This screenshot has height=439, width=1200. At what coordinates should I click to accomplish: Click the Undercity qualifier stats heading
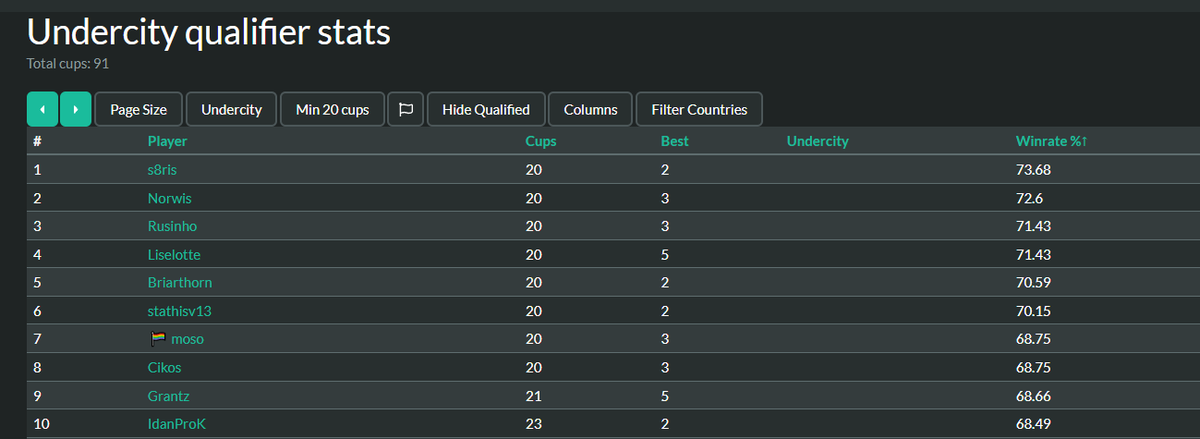[x=208, y=32]
